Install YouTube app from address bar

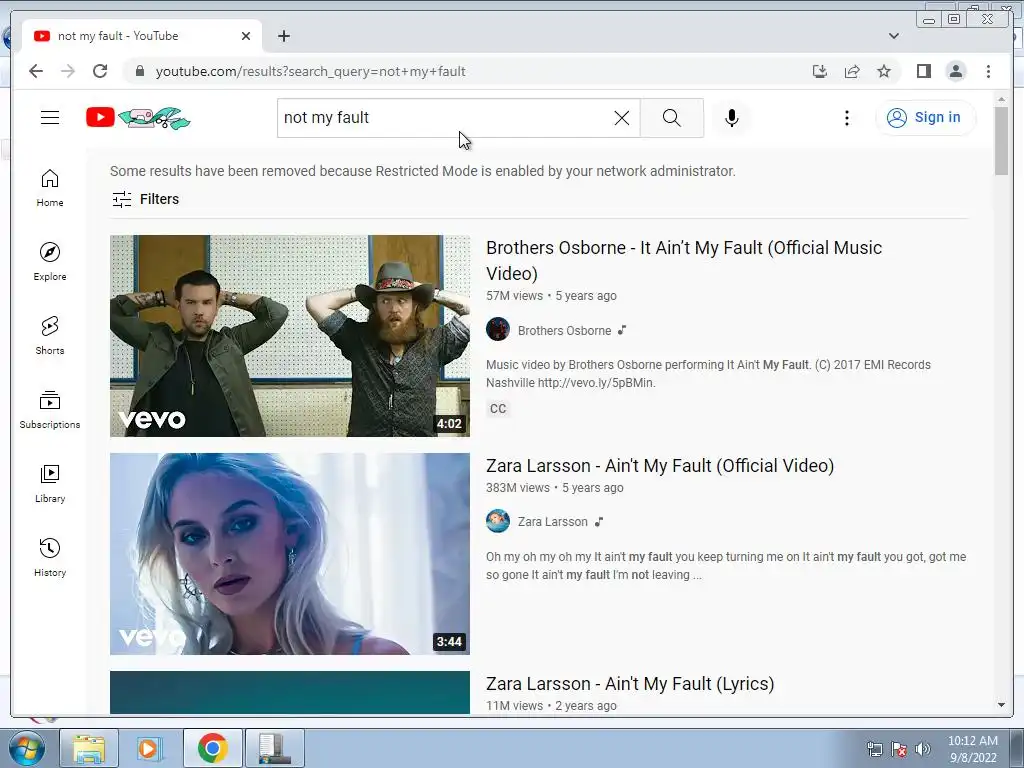click(820, 71)
